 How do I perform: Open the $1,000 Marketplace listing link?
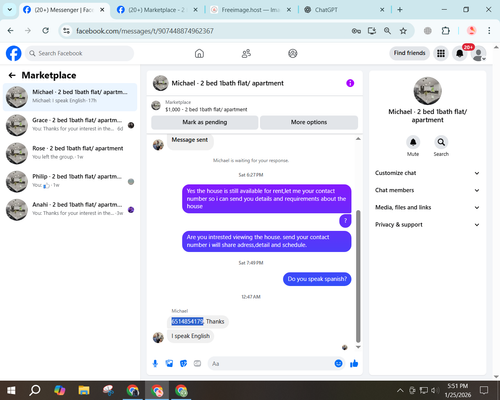[206, 109]
